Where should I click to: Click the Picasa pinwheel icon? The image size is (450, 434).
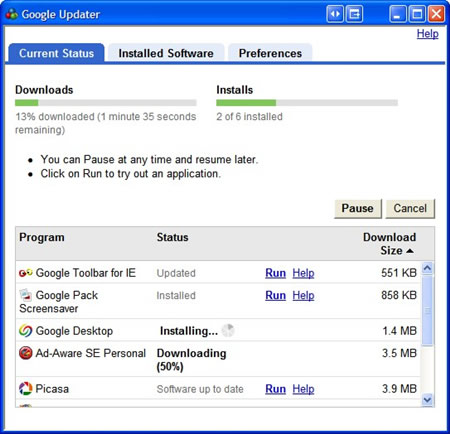(x=26, y=389)
